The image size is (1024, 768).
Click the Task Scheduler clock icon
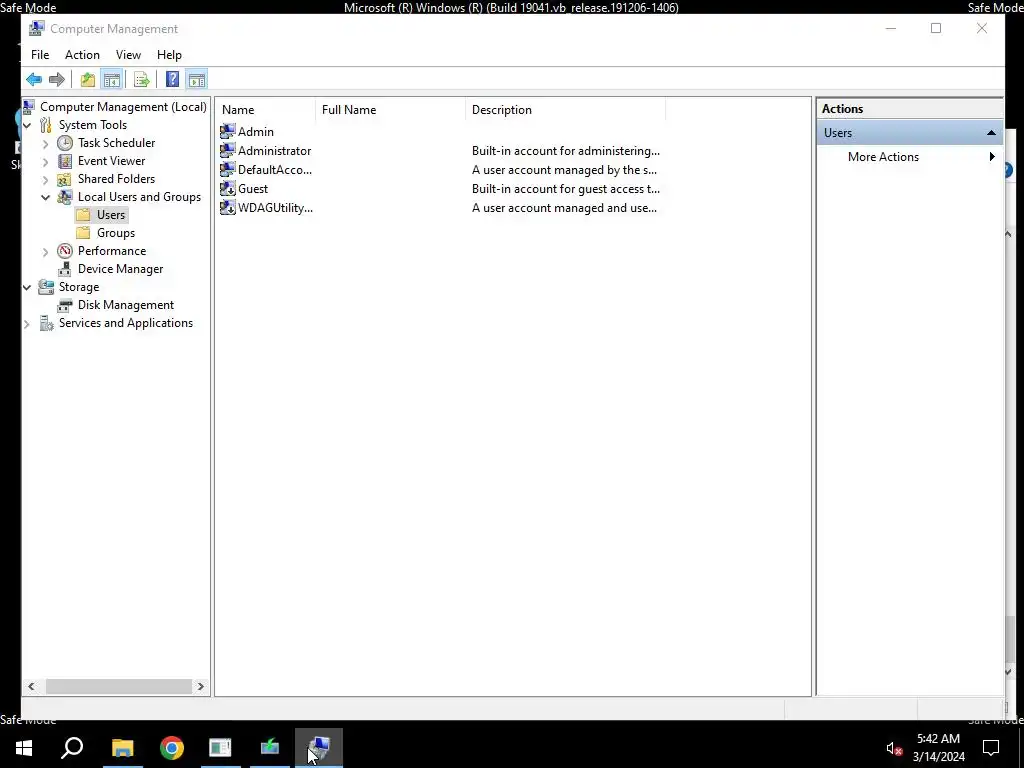click(x=65, y=142)
